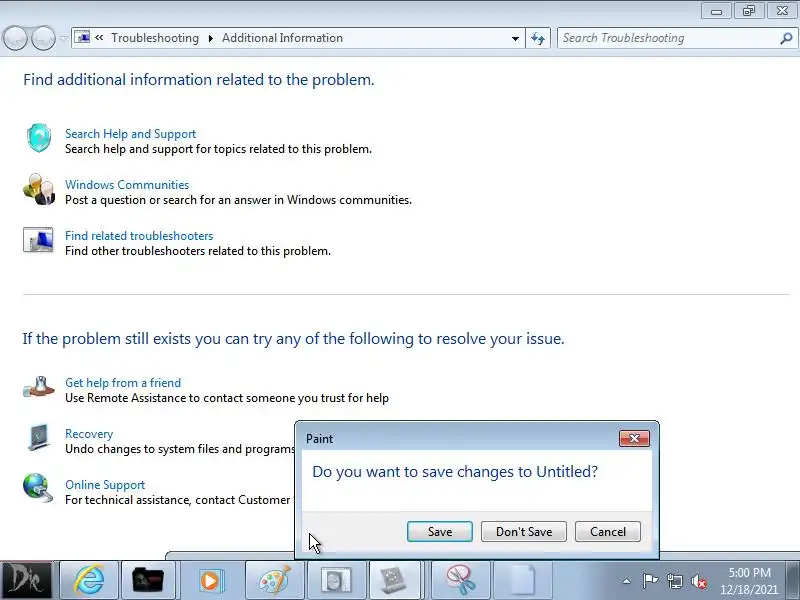This screenshot has width=800, height=600.
Task: Click the Additional Information breadcrumb
Action: click(x=282, y=38)
